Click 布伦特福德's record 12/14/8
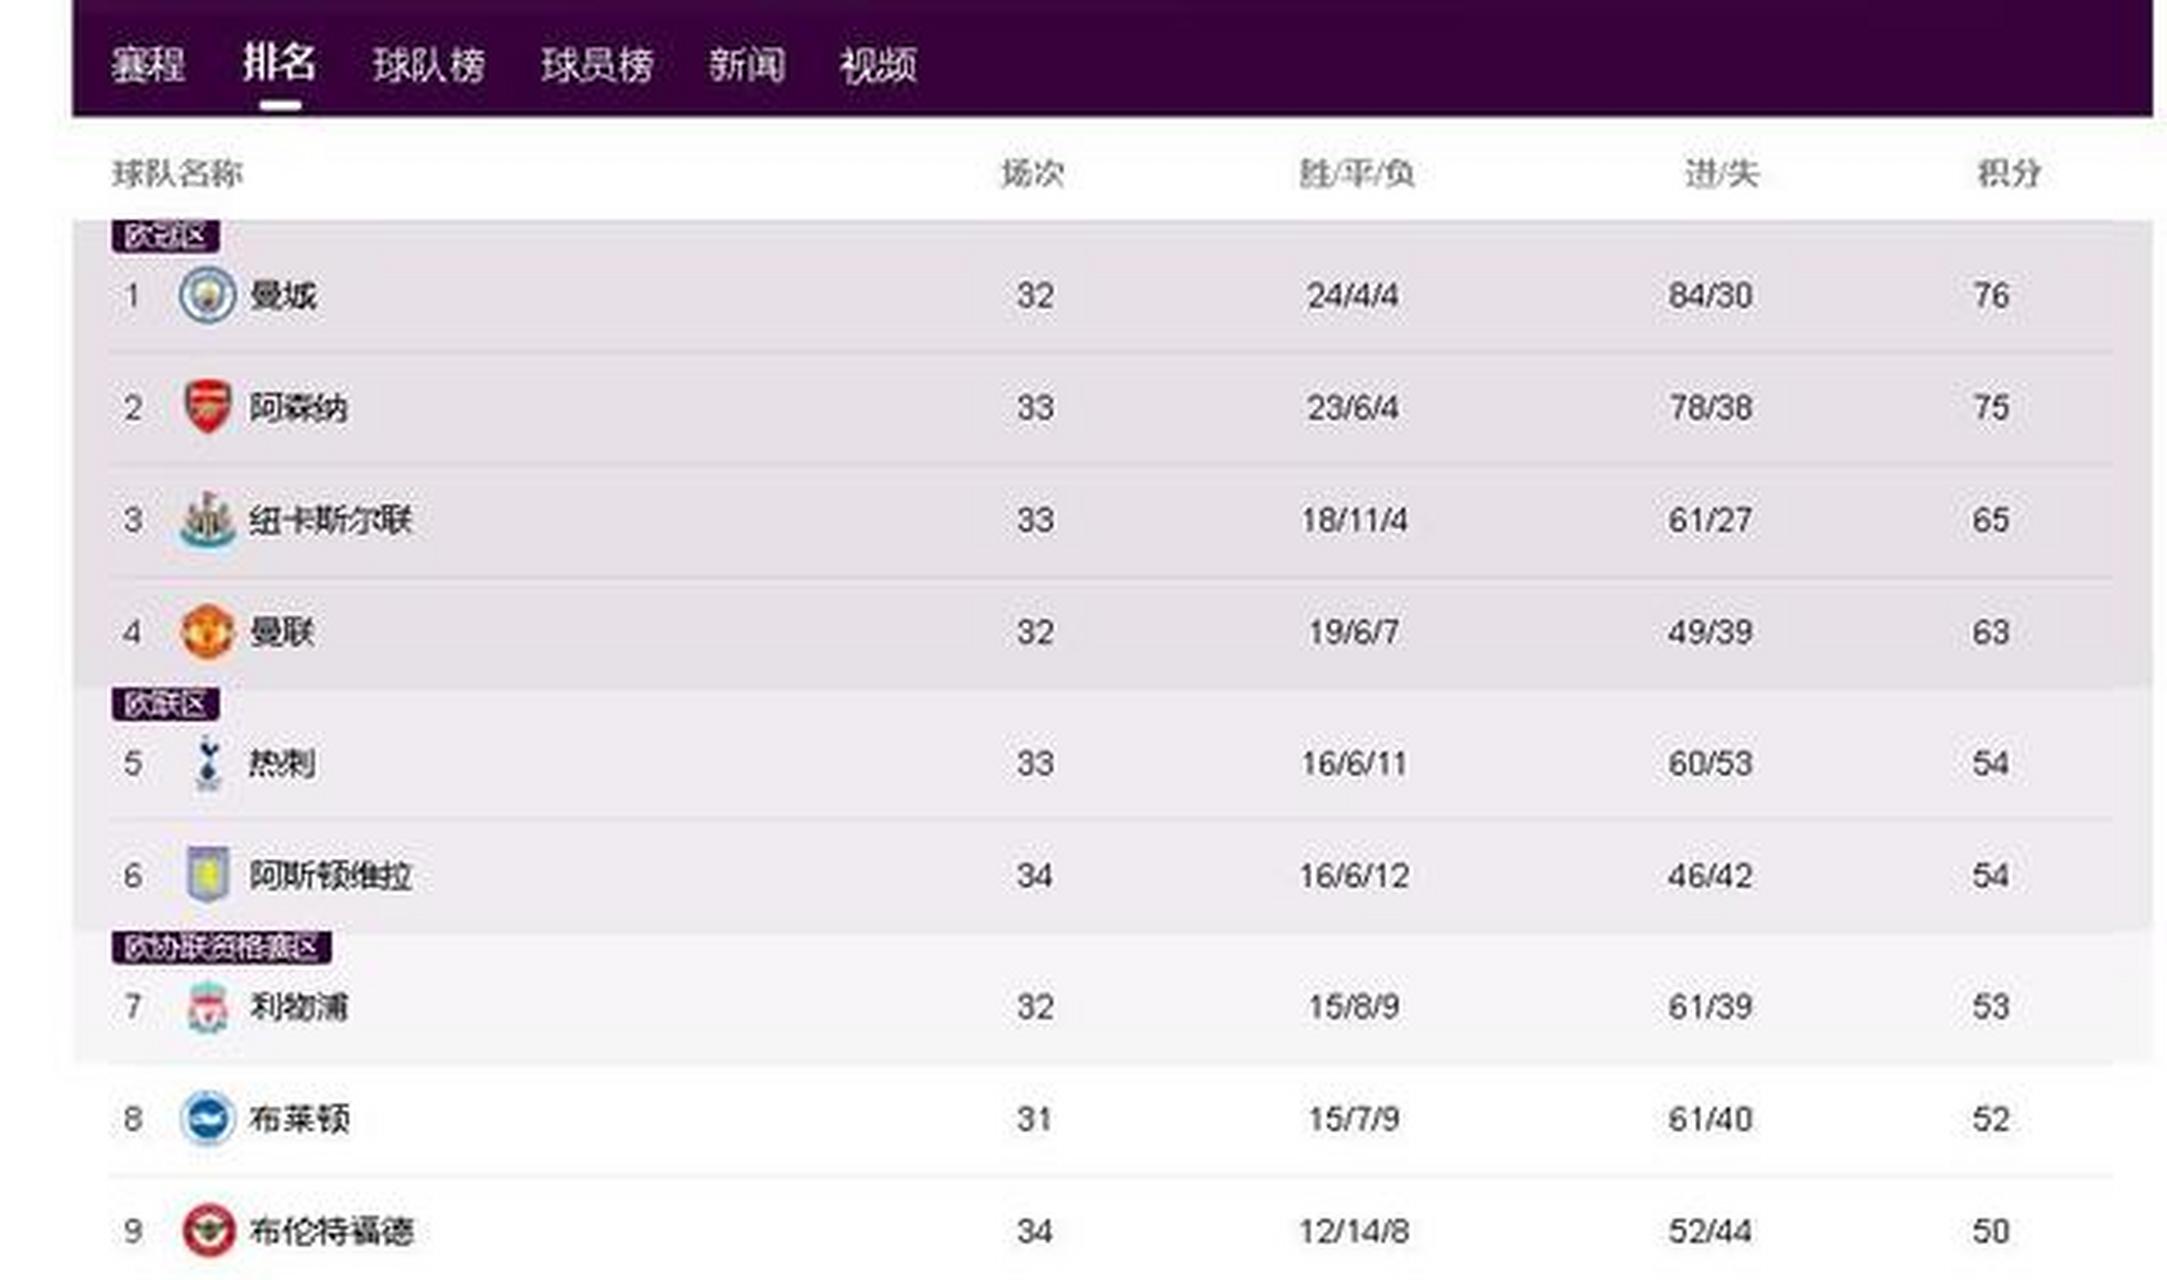This screenshot has height=1280, width=2167. tap(1354, 1231)
